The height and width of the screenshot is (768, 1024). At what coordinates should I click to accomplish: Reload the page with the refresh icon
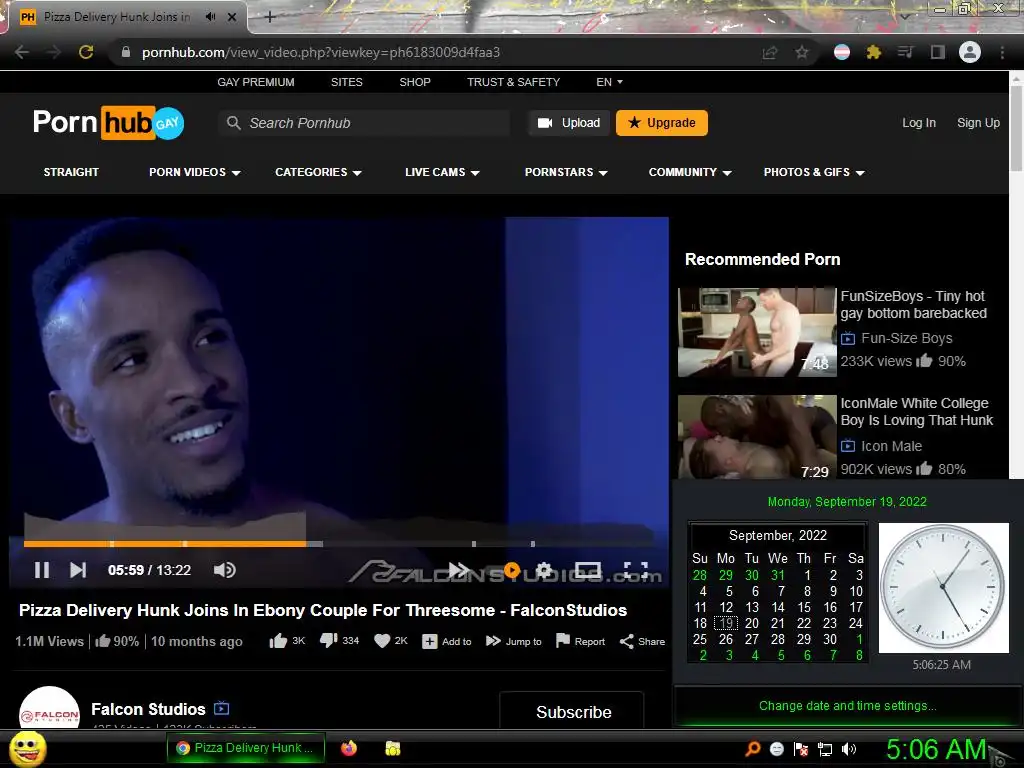coord(86,52)
